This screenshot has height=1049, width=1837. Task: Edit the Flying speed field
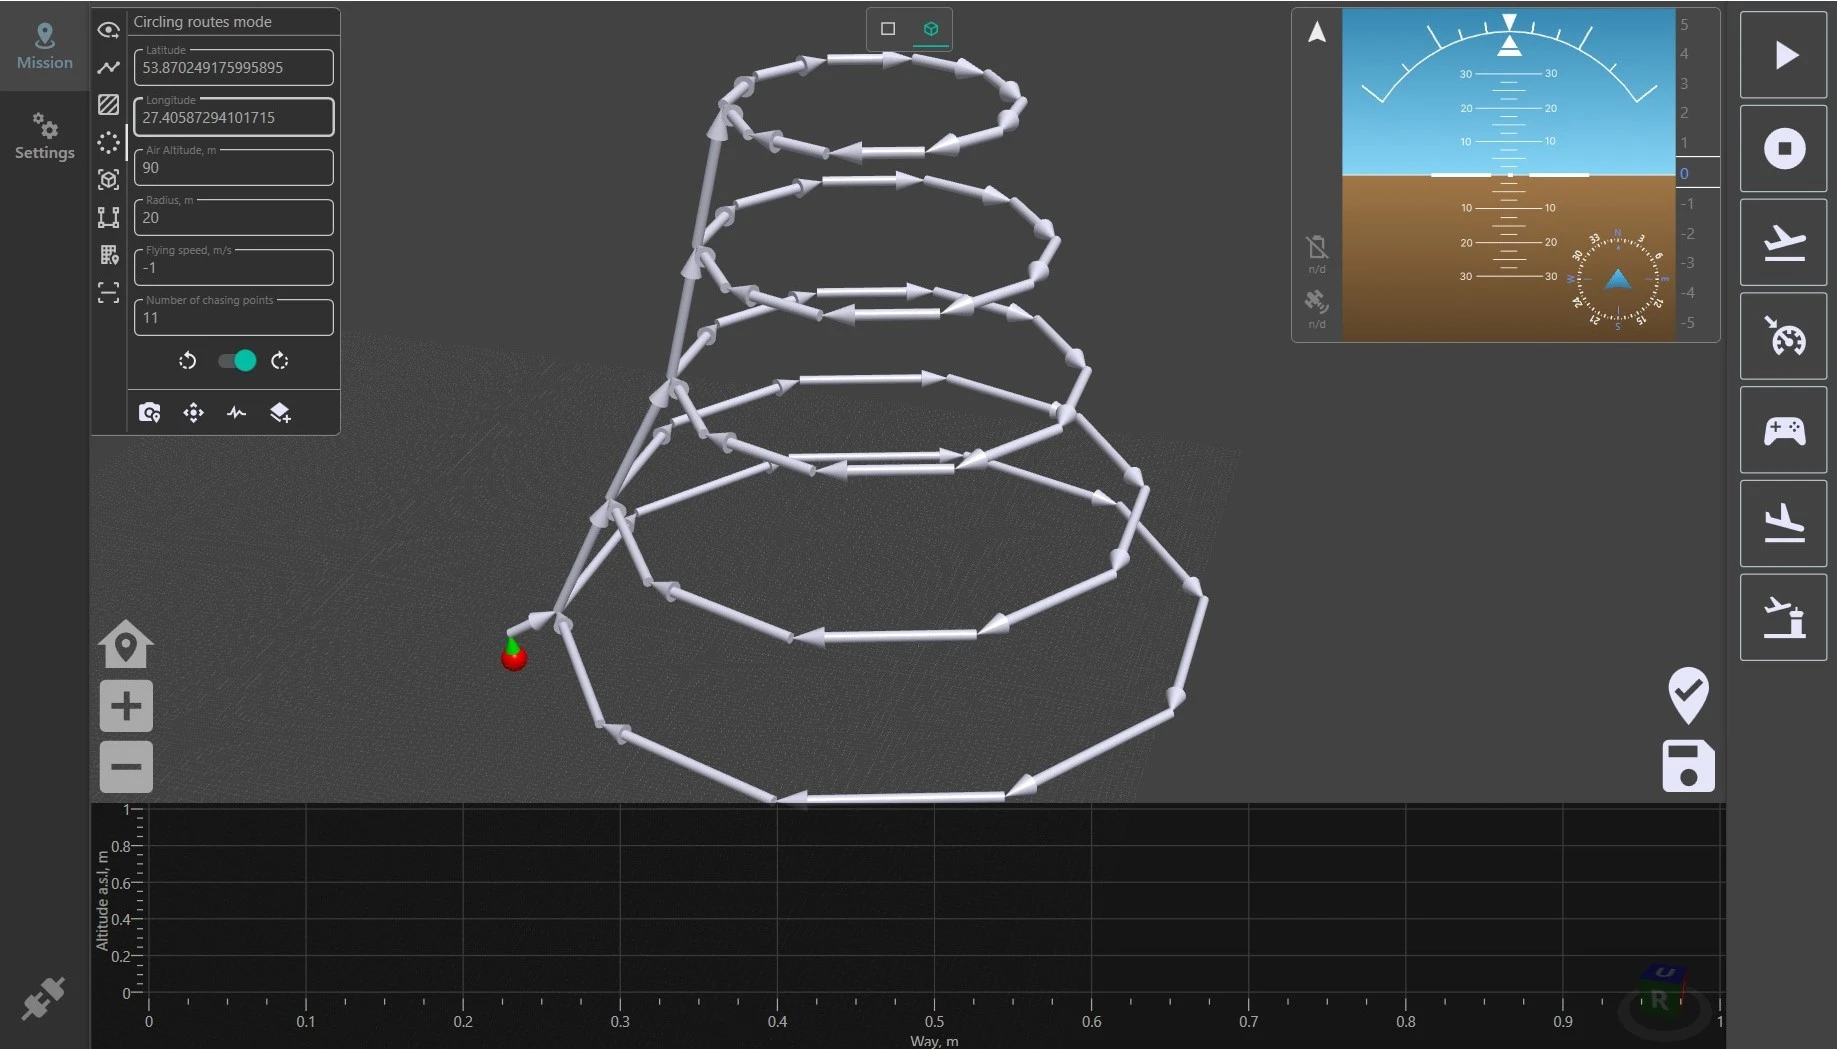[x=234, y=267]
